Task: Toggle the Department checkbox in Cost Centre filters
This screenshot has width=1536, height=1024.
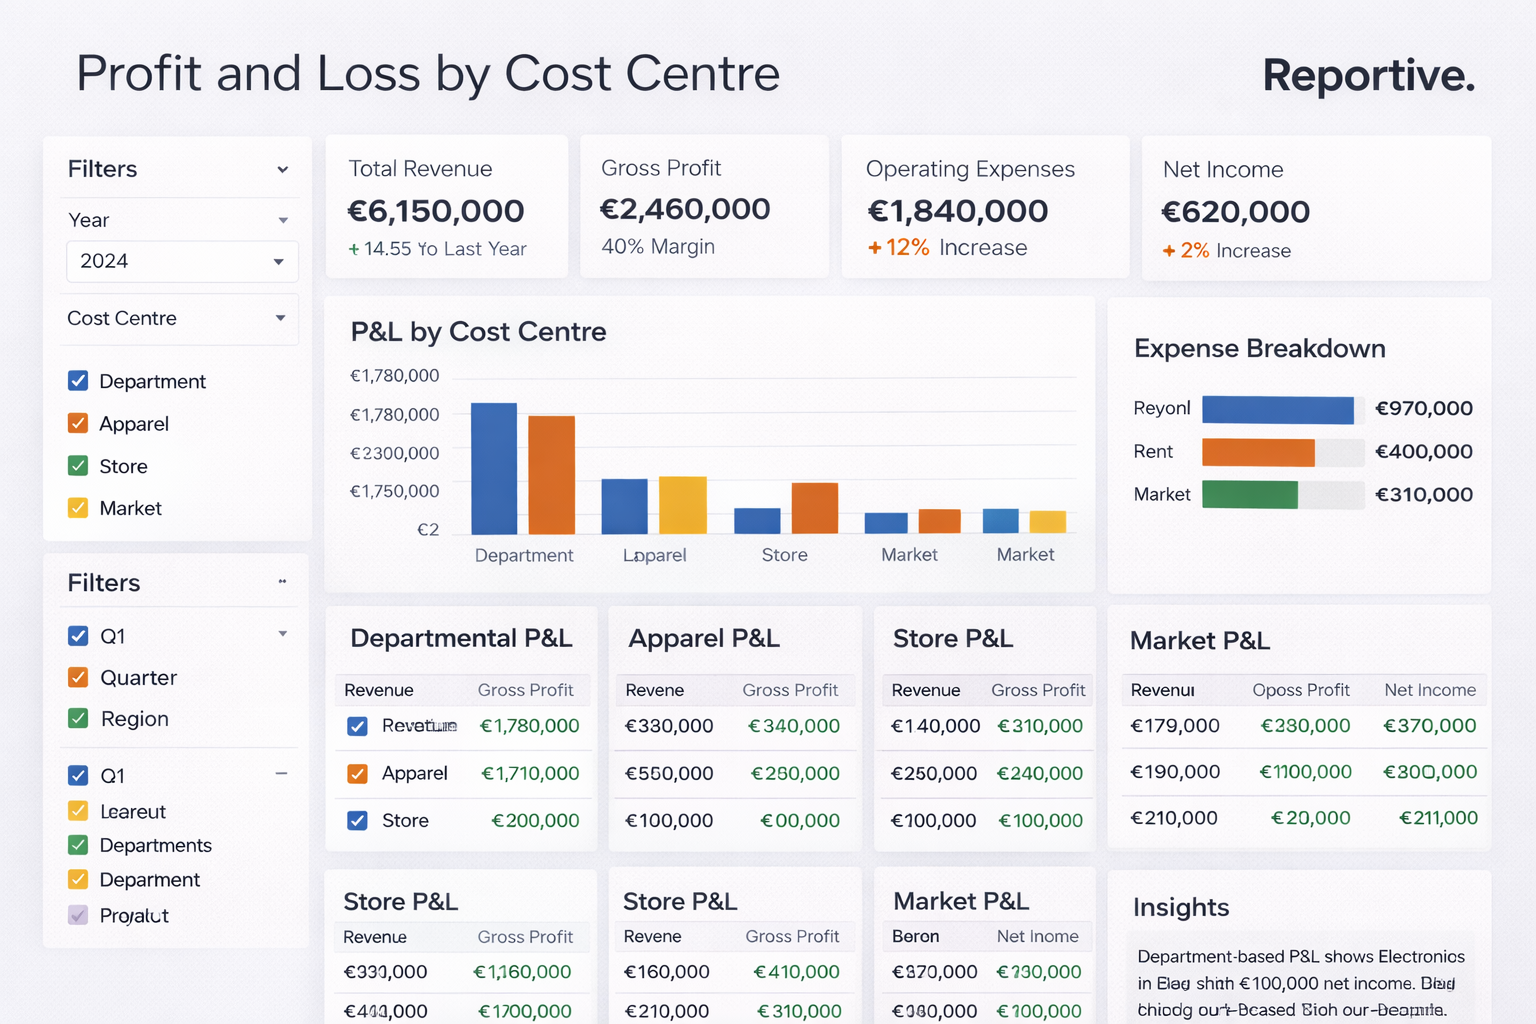Action: click(x=78, y=381)
